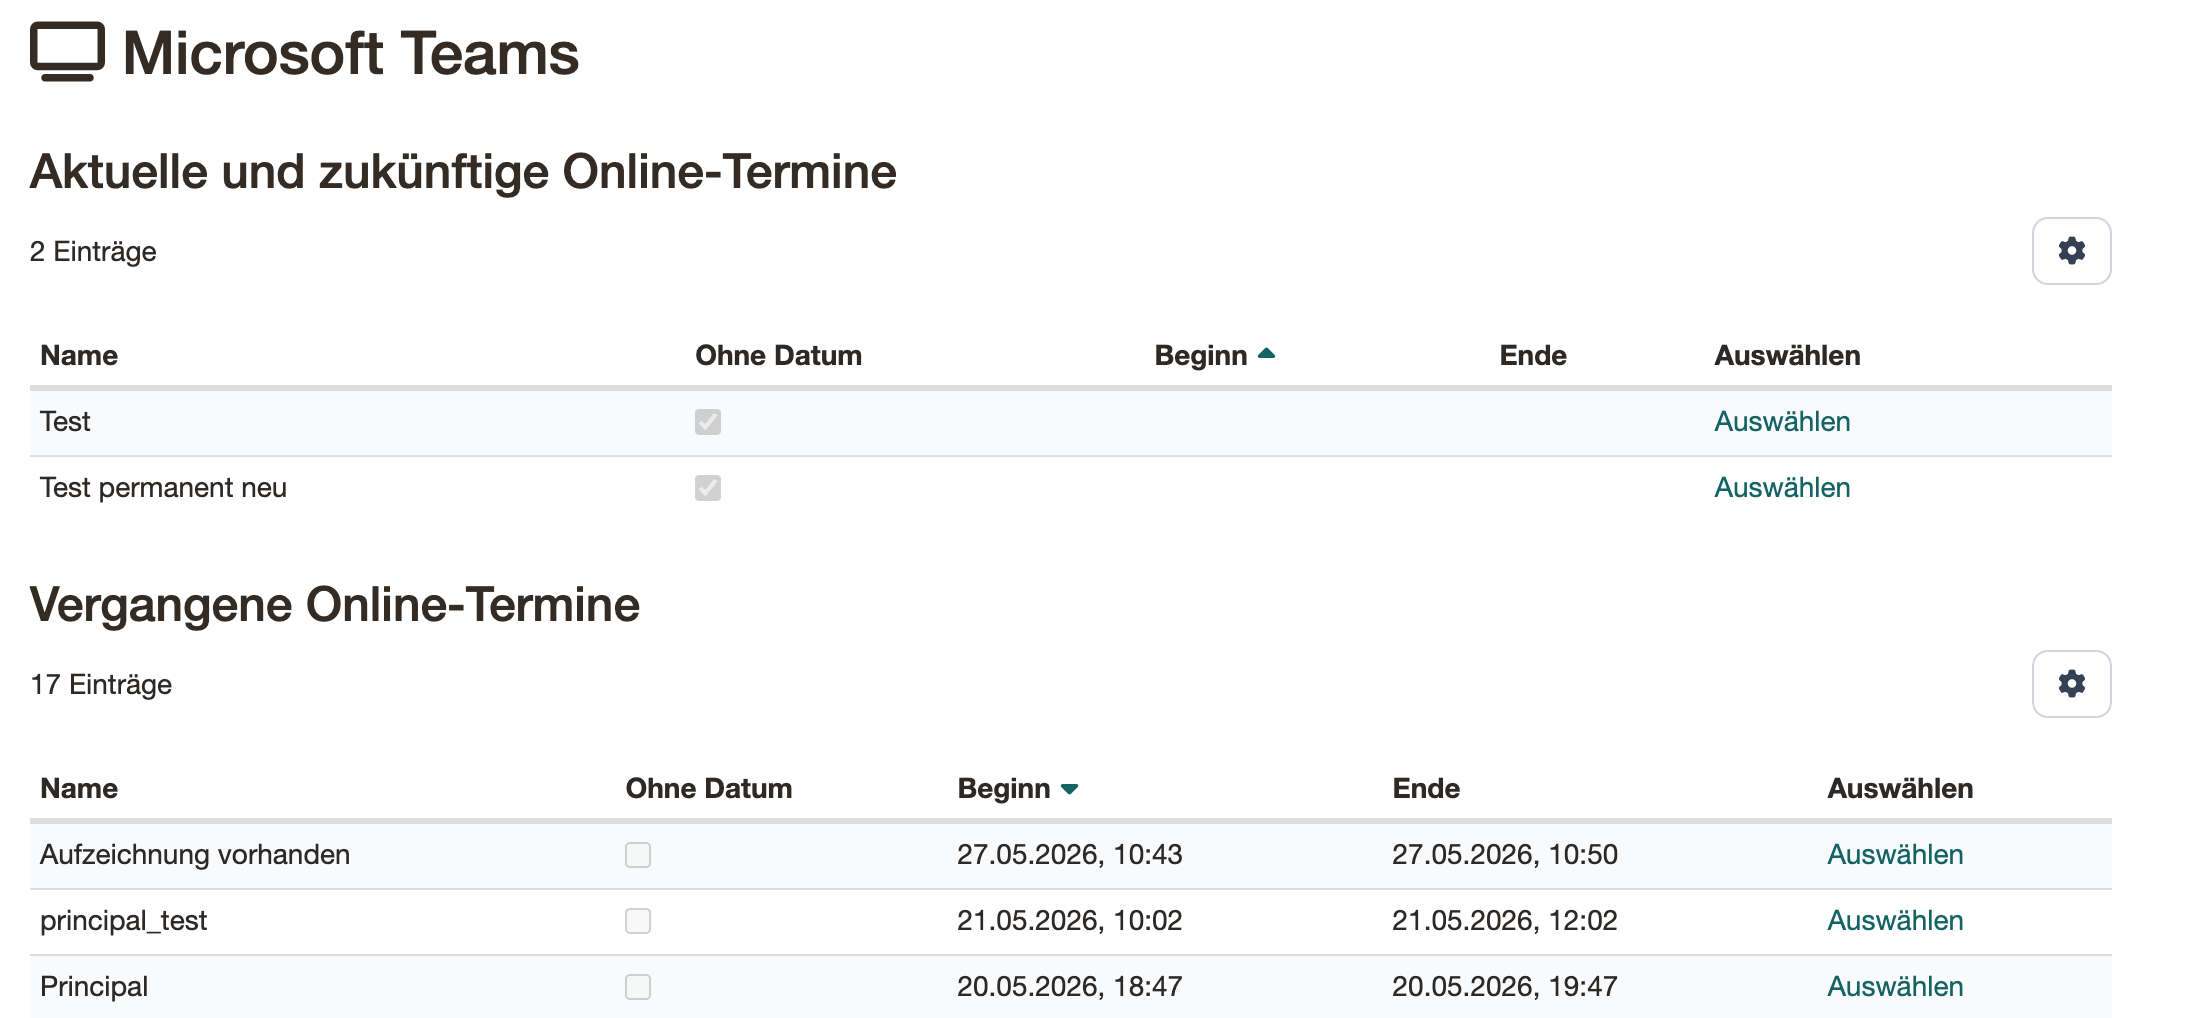Open settings gear for current online appointments table
Screen dimensions: 2190x1018
[x=2071, y=251]
